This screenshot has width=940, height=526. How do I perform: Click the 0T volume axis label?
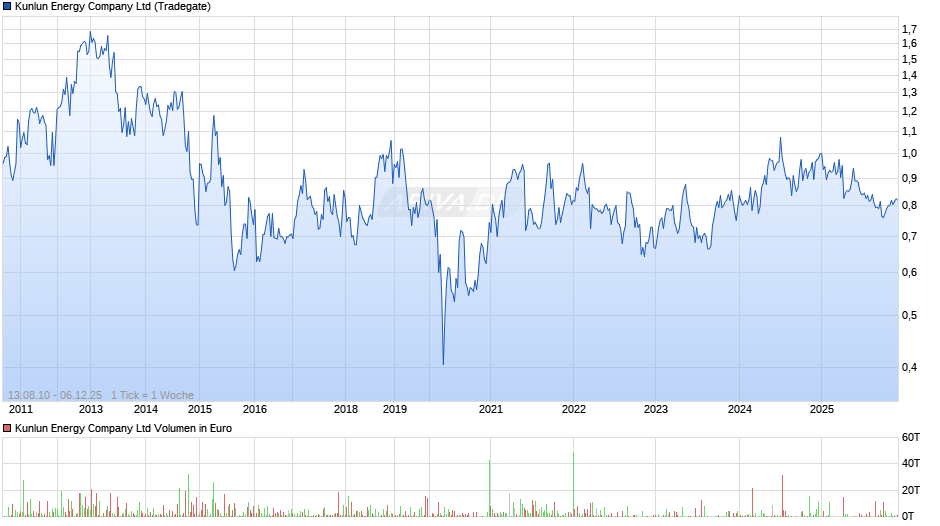point(908,516)
